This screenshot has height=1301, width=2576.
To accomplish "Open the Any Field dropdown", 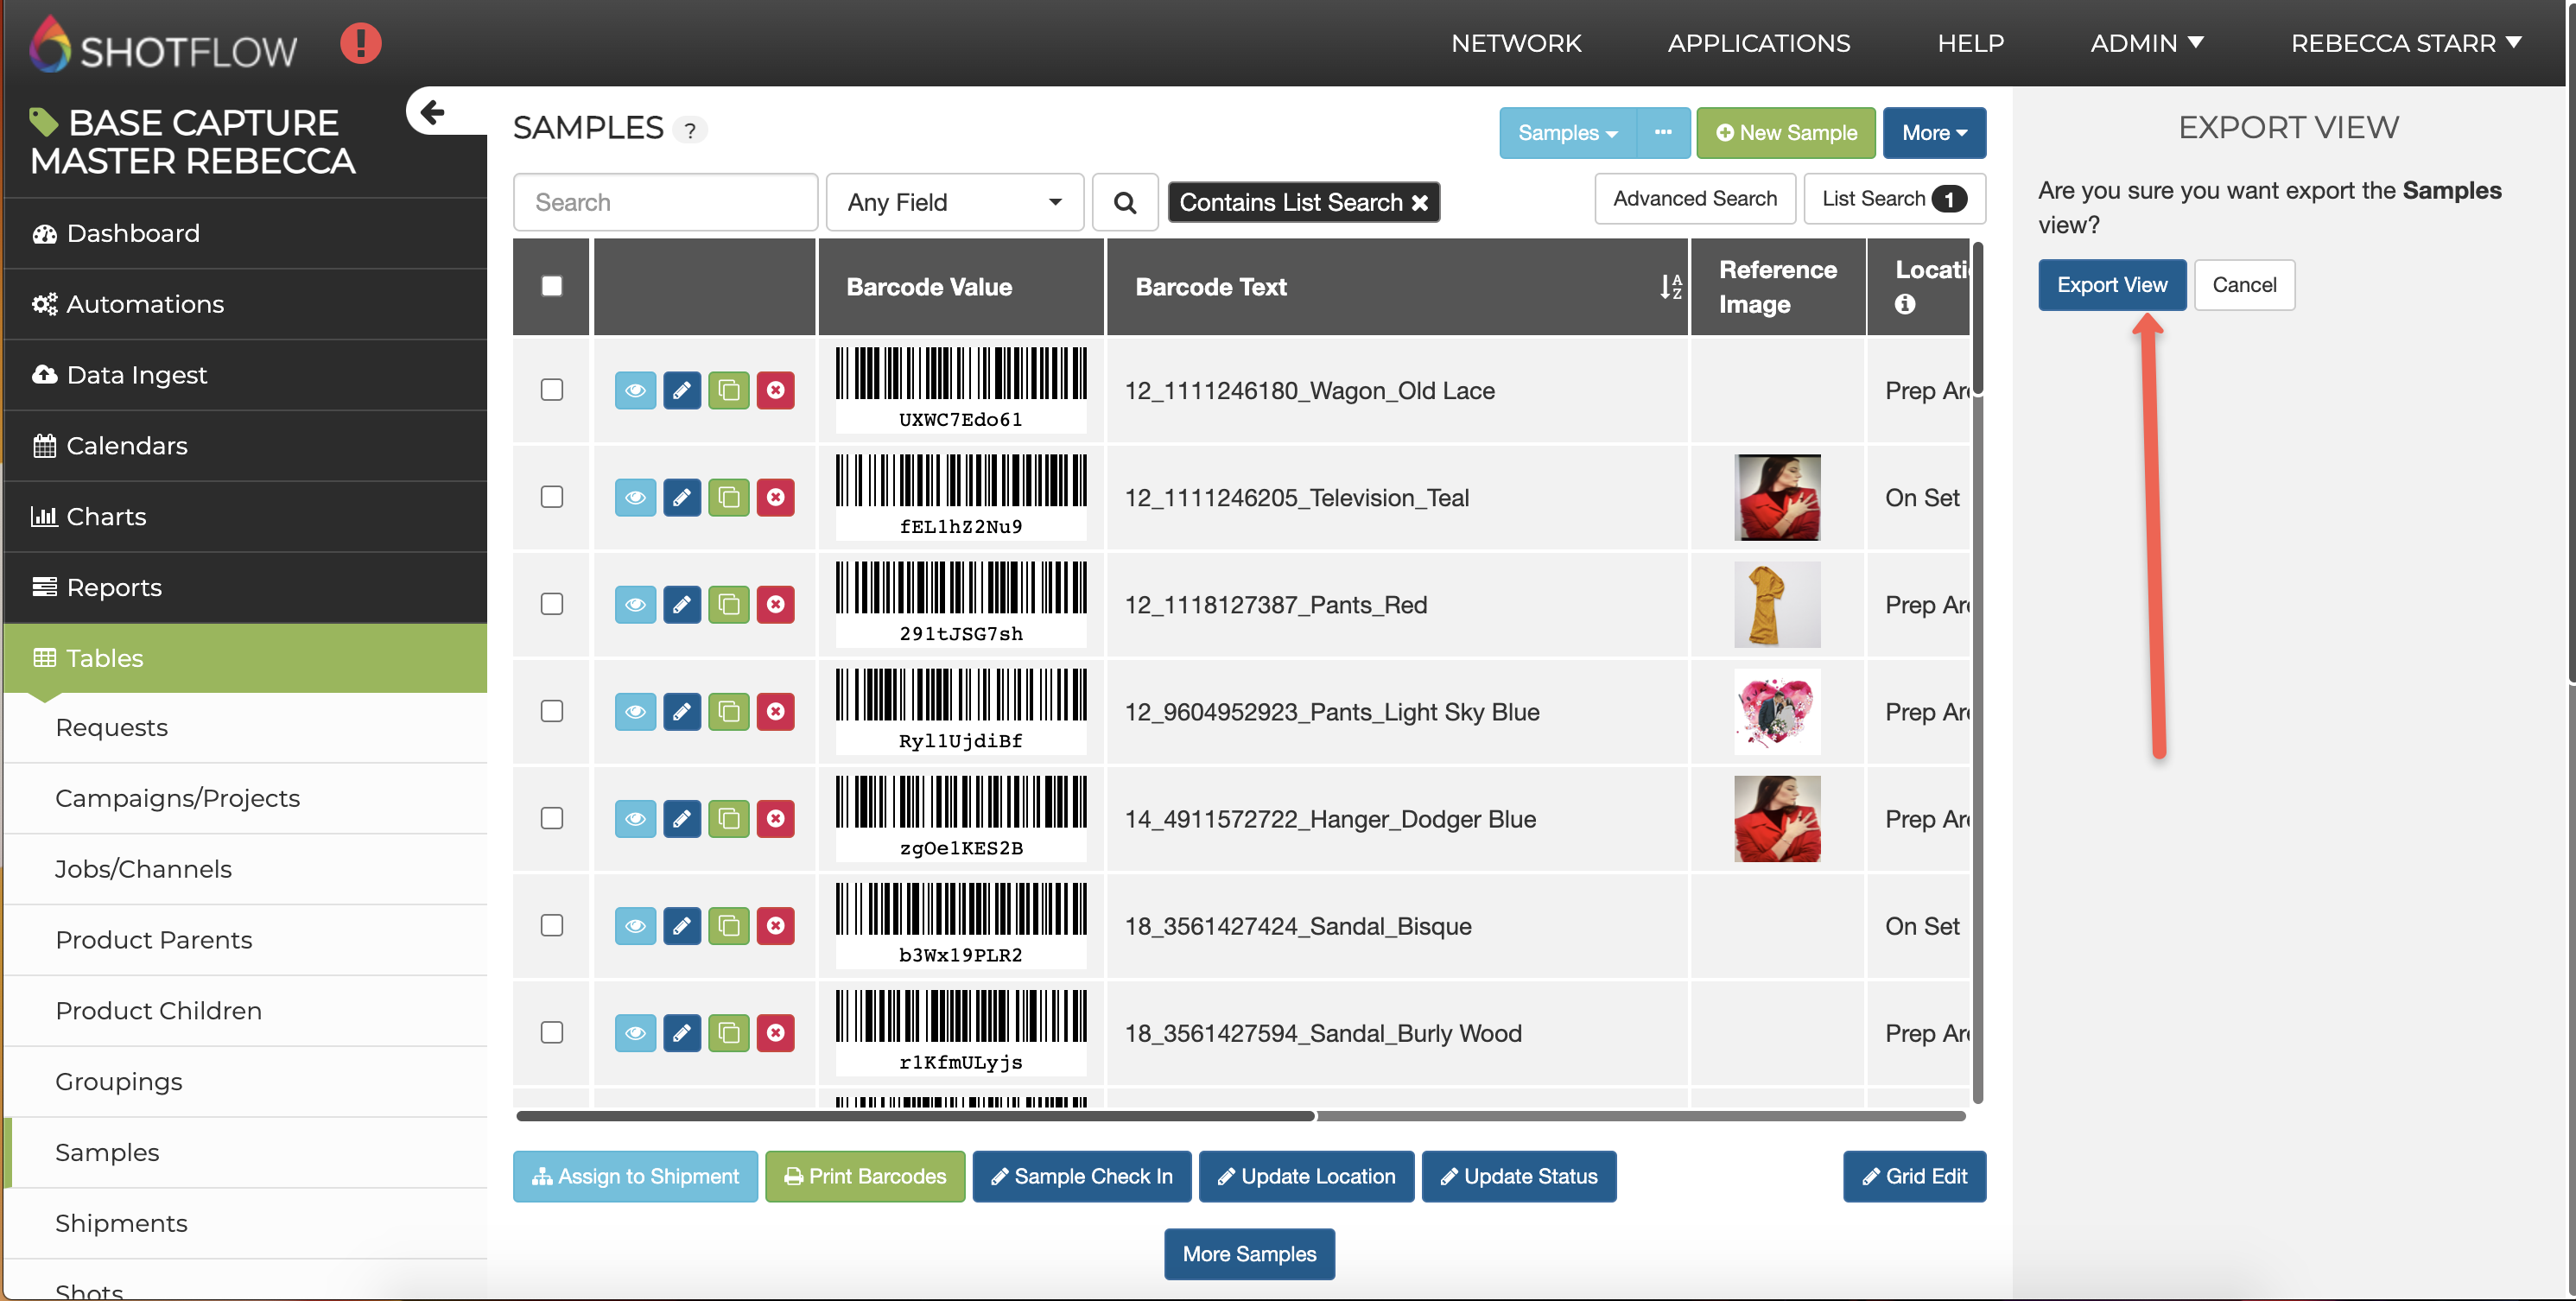I will [954, 203].
